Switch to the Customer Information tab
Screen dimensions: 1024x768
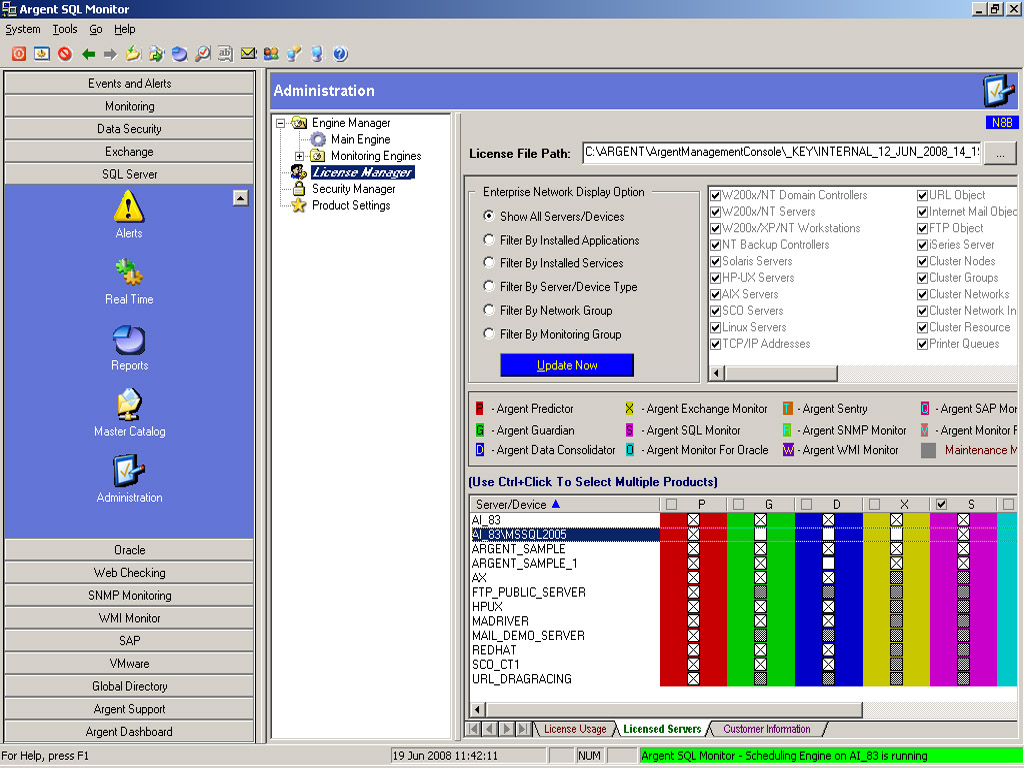767,729
